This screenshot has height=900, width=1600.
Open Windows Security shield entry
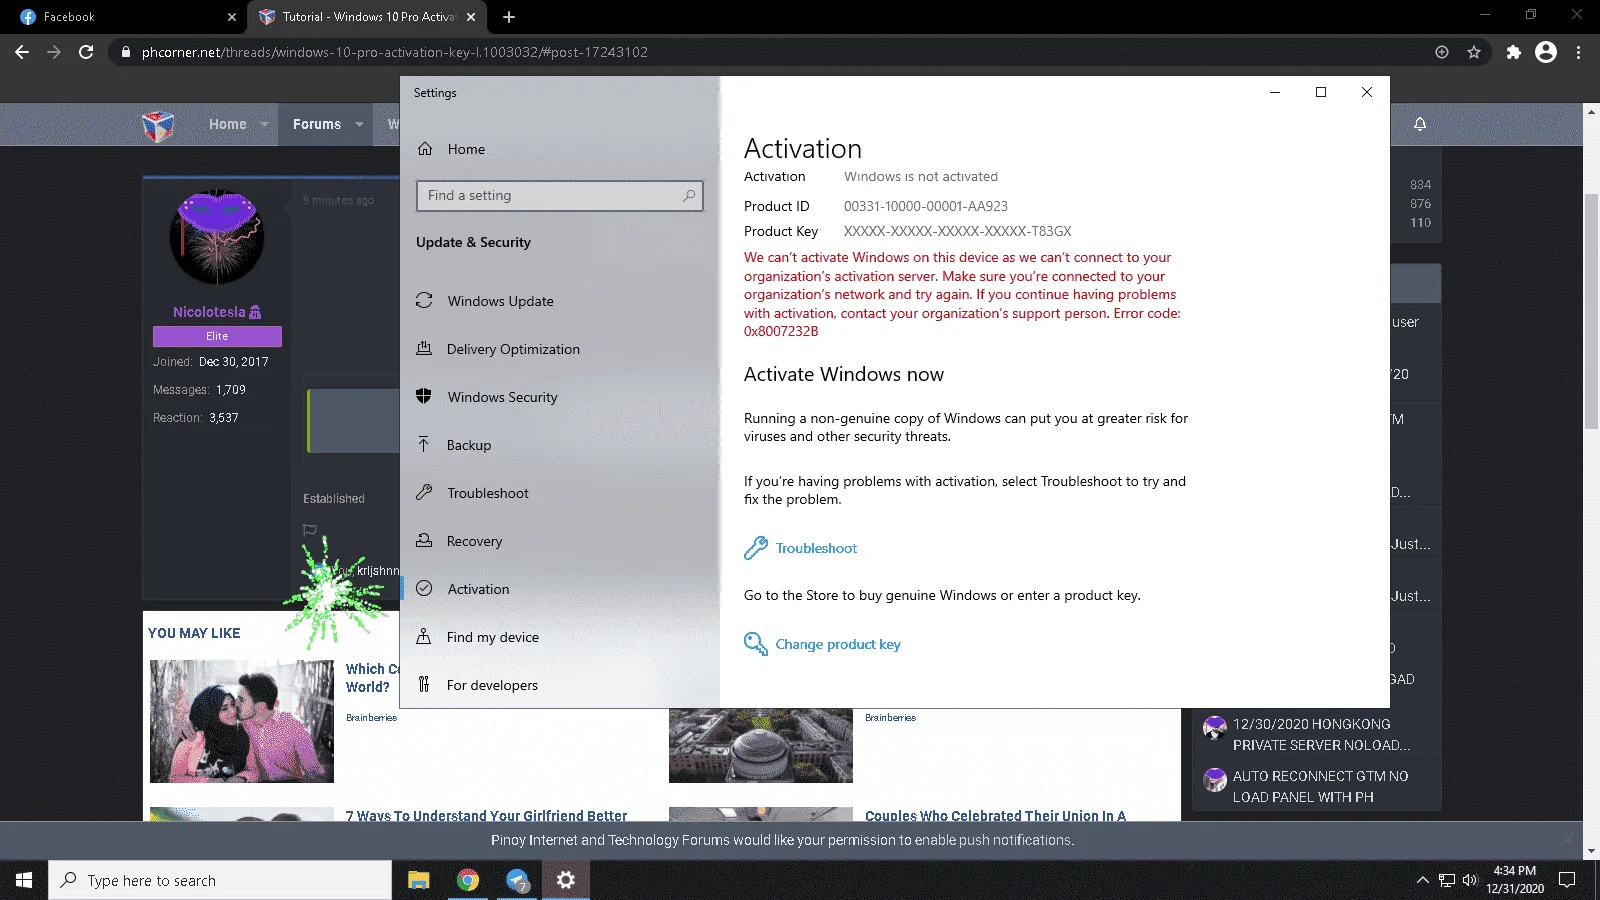click(487, 397)
